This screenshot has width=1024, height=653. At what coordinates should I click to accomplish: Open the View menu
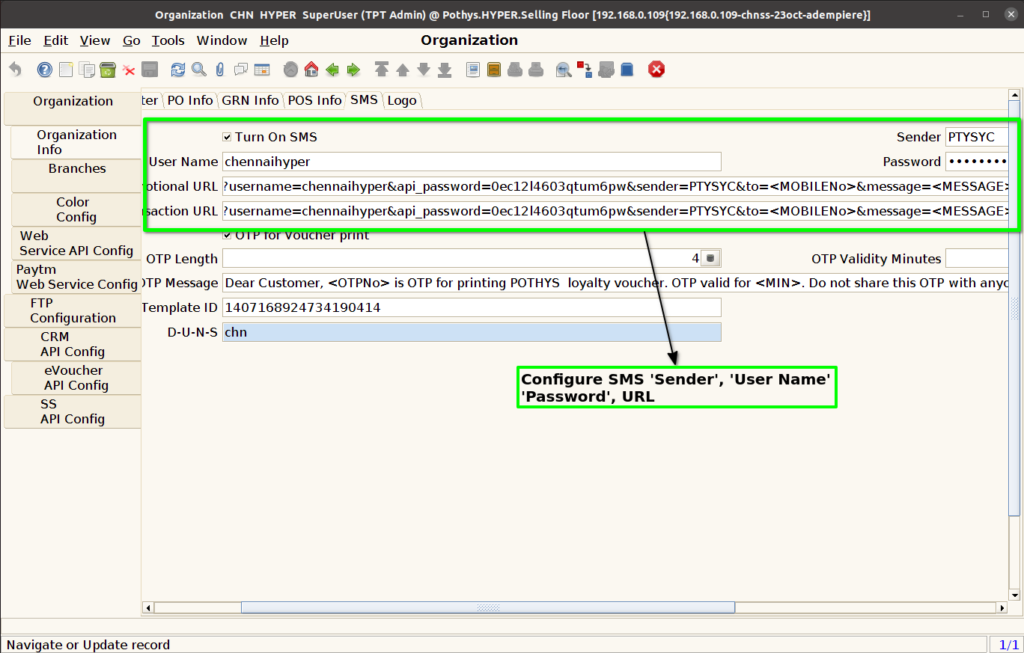(95, 40)
